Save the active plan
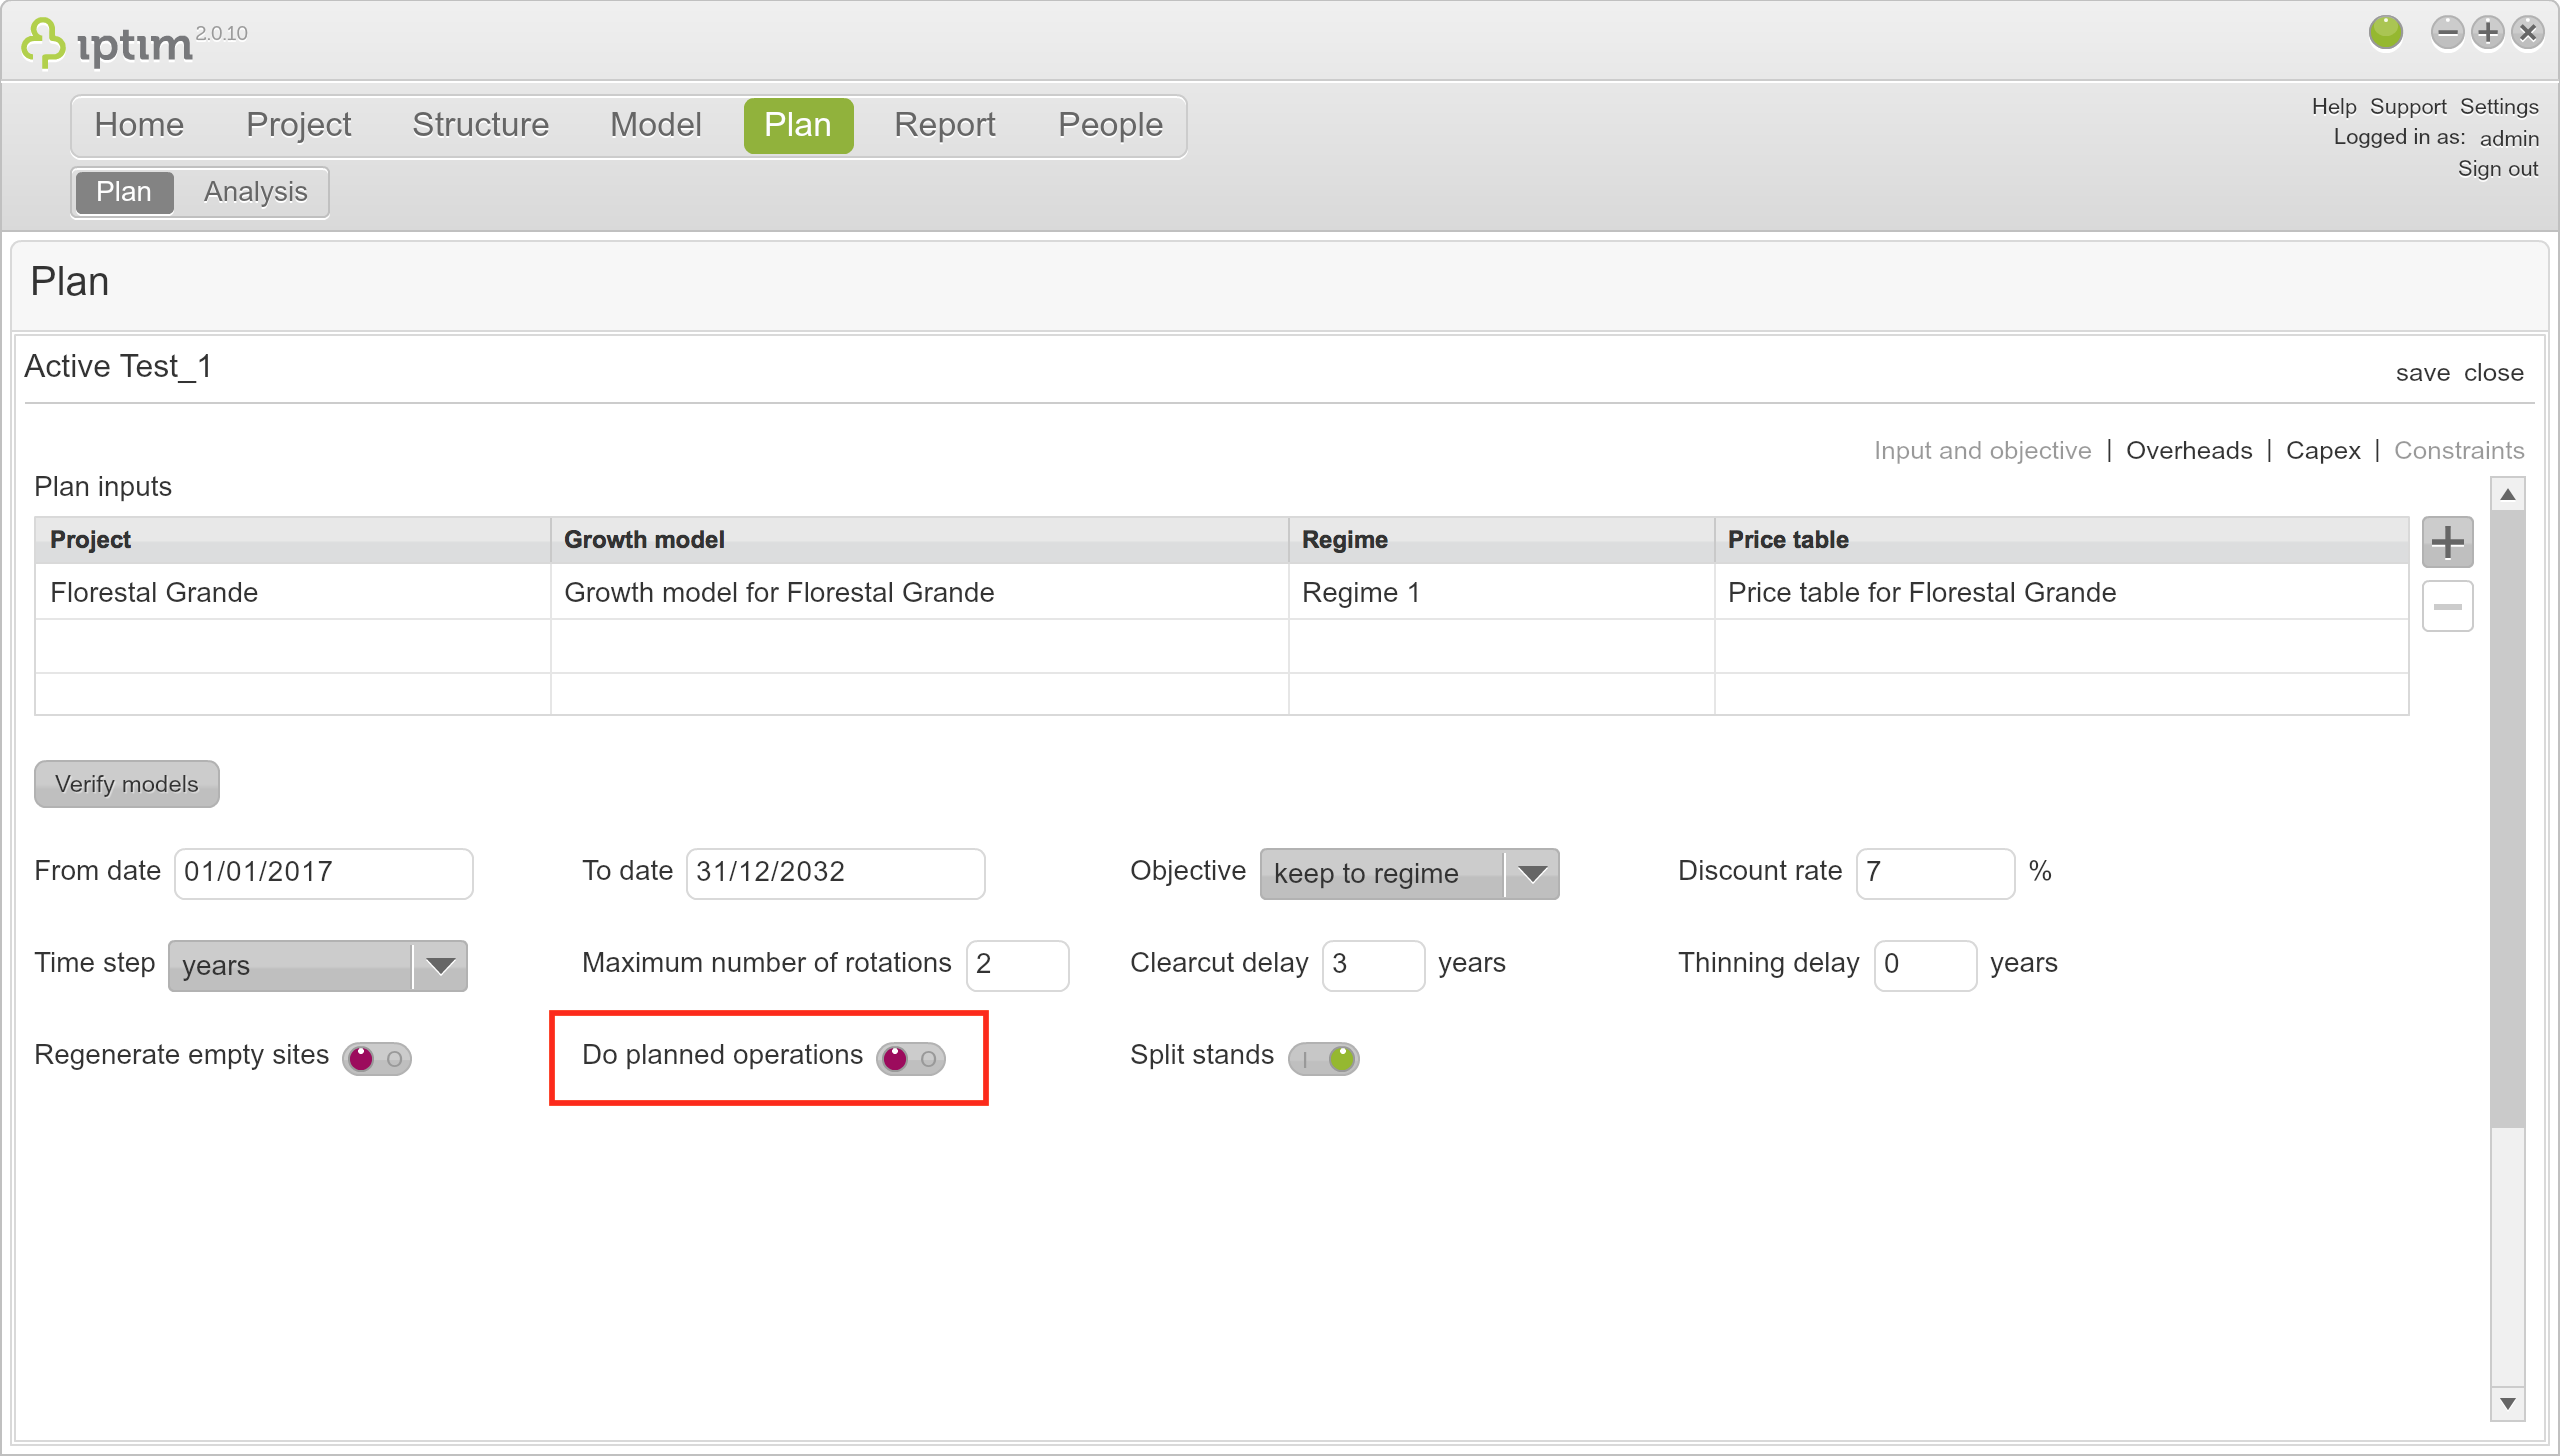 2422,373
